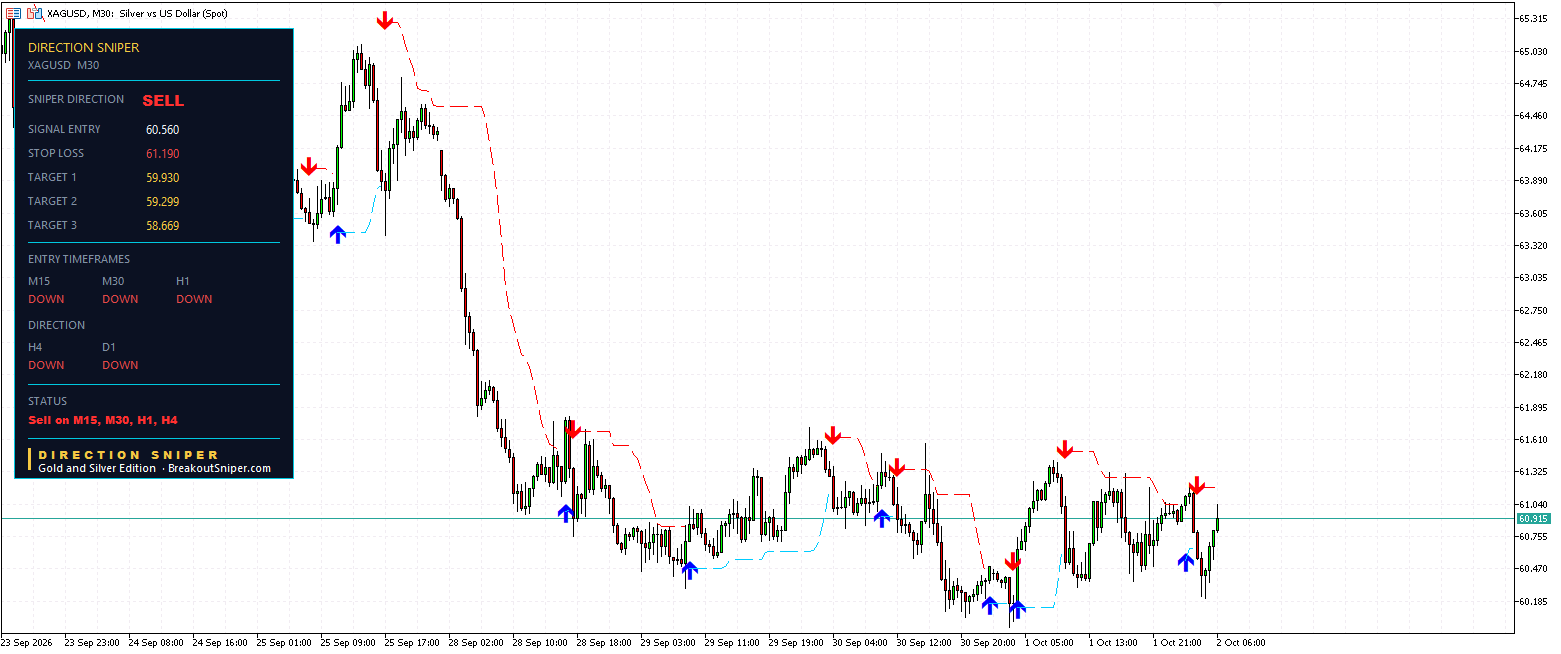This screenshot has width=1561, height=654.
Task: Click the 'DIRECTION SNIPER' panel heading
Action: coord(84,47)
